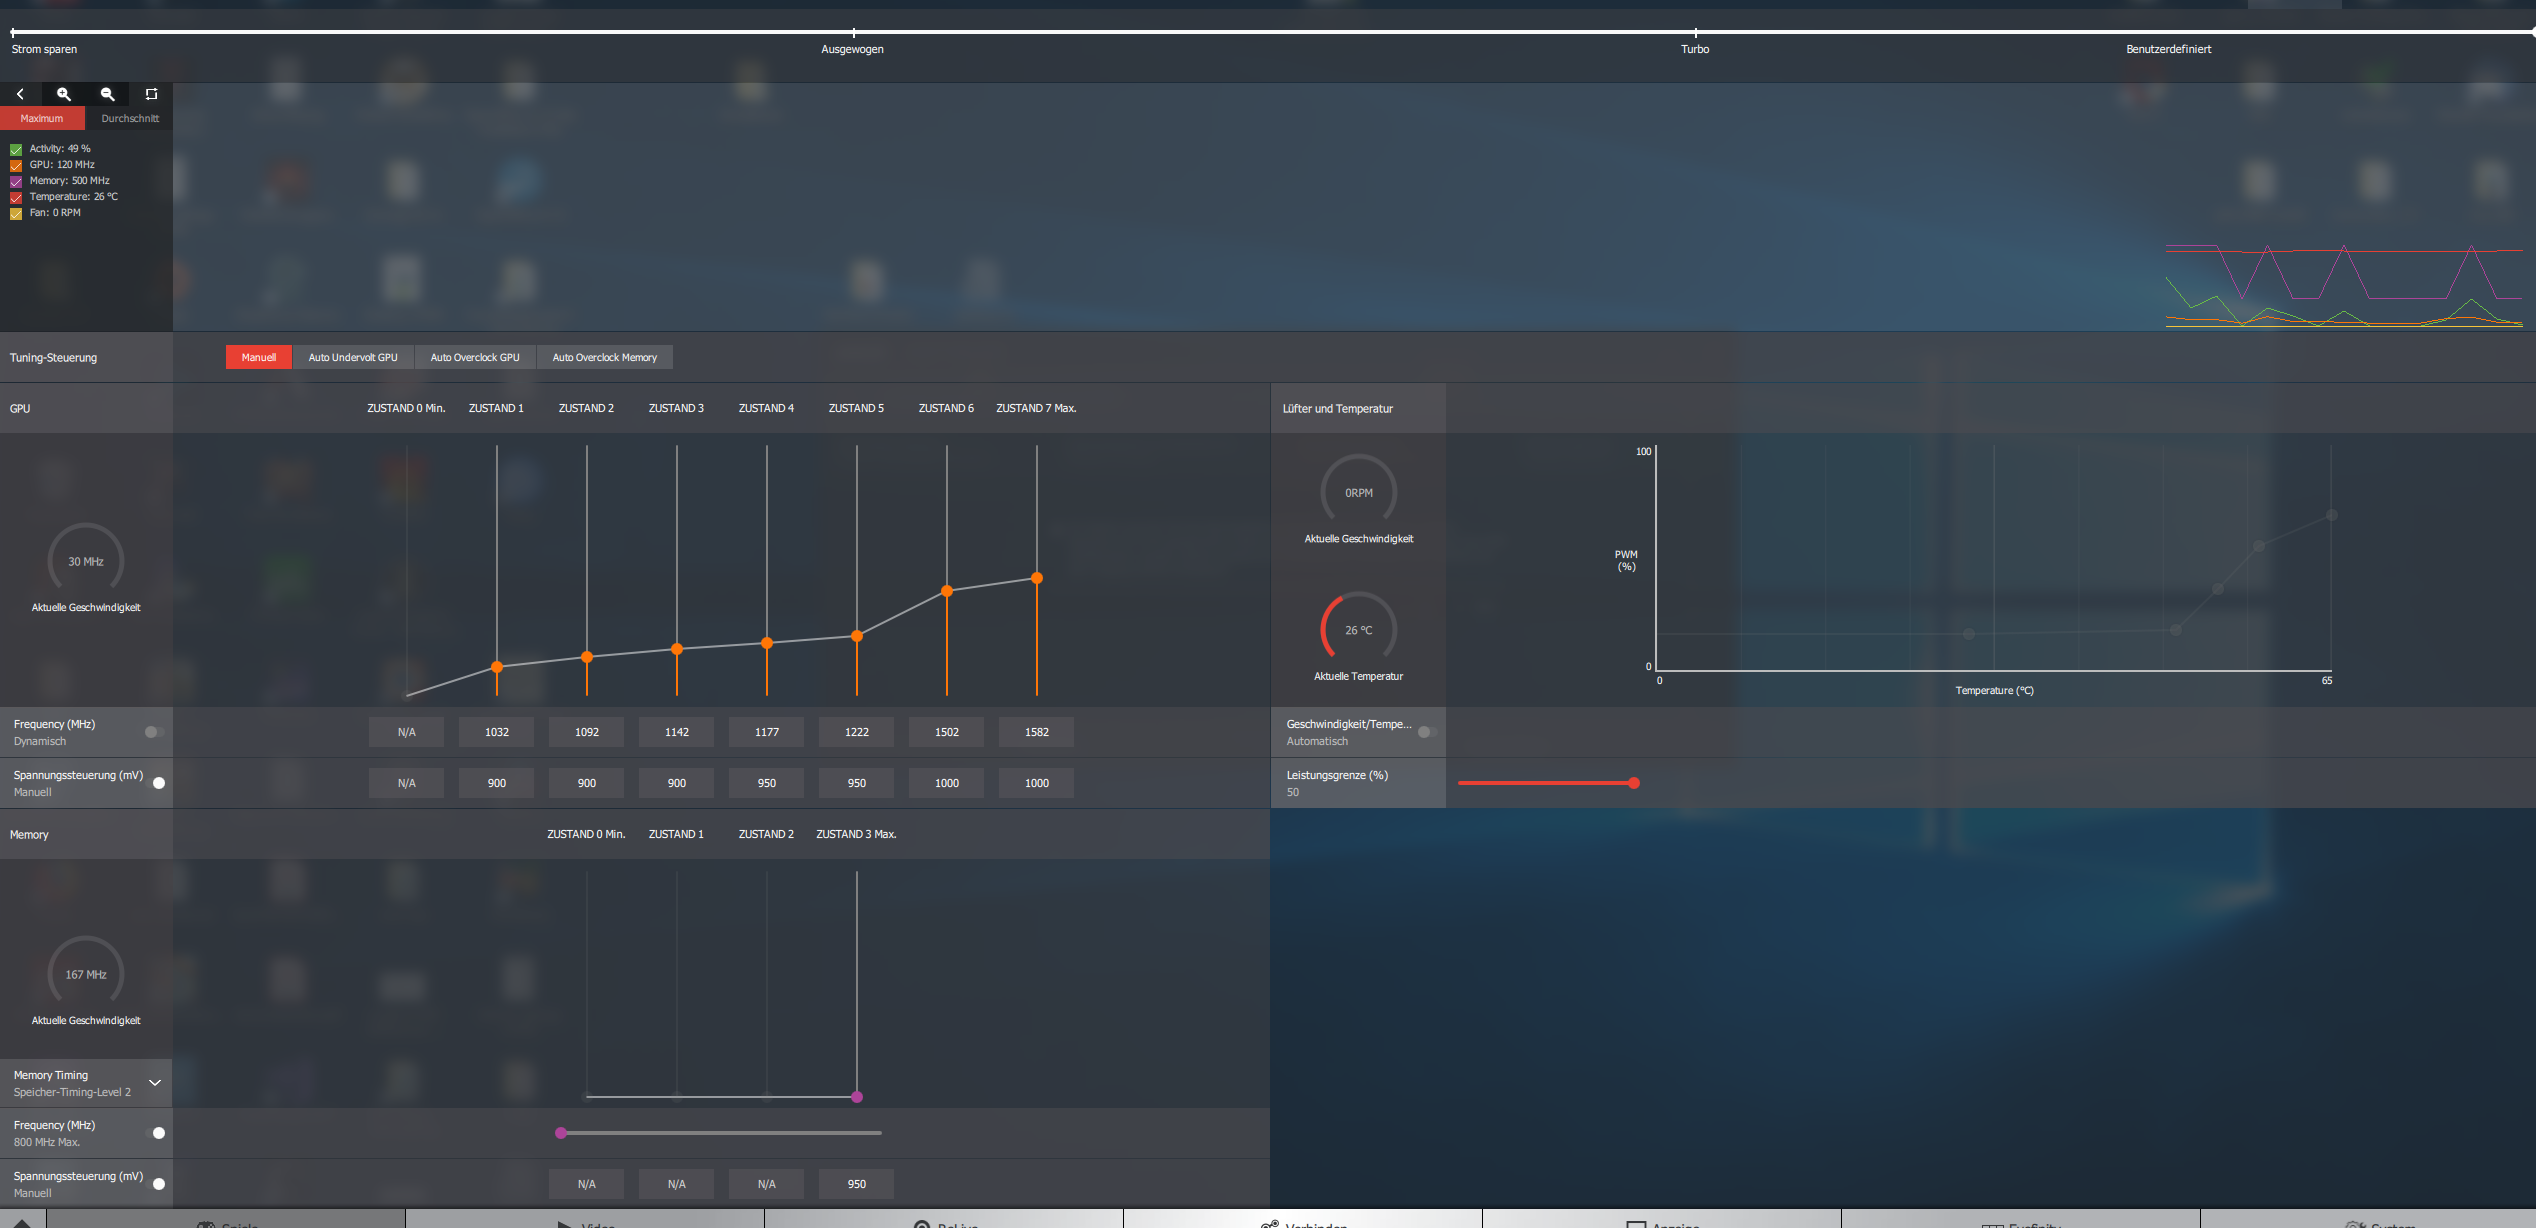Toggle Memory Frequency 800 MHz Max switch
The height and width of the screenshot is (1228, 2536).
click(x=154, y=1133)
